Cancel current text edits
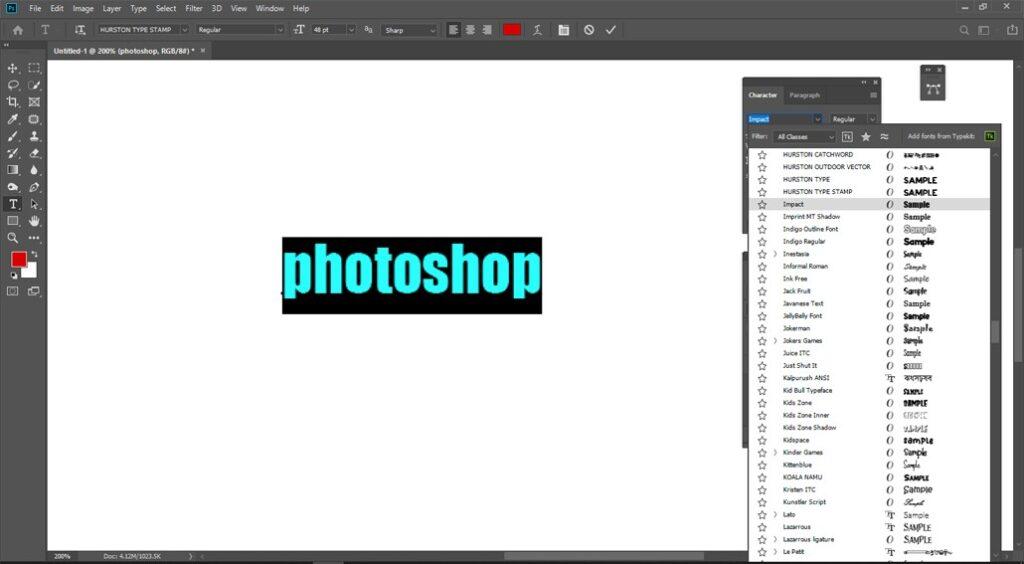 (589, 30)
